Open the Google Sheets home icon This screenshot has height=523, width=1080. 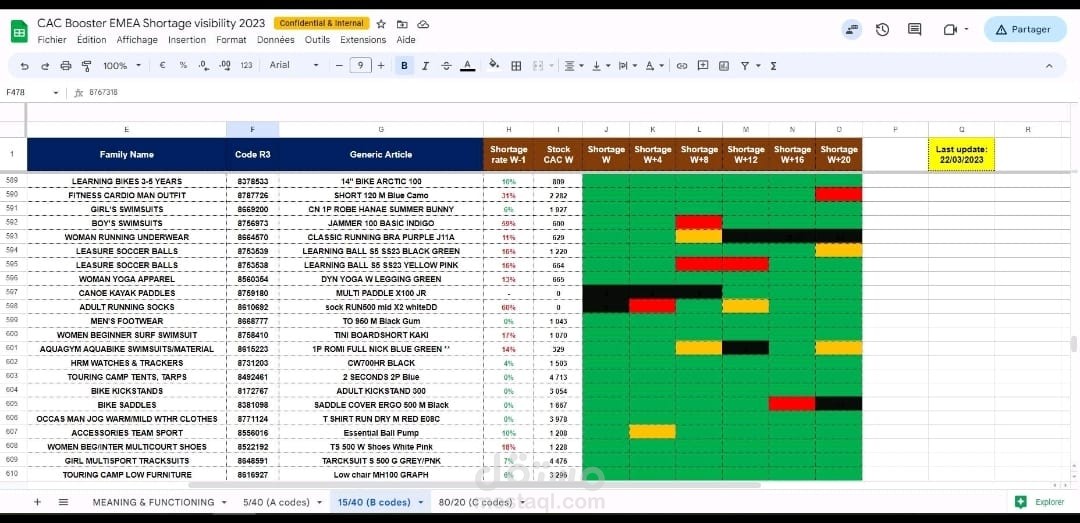point(19,31)
